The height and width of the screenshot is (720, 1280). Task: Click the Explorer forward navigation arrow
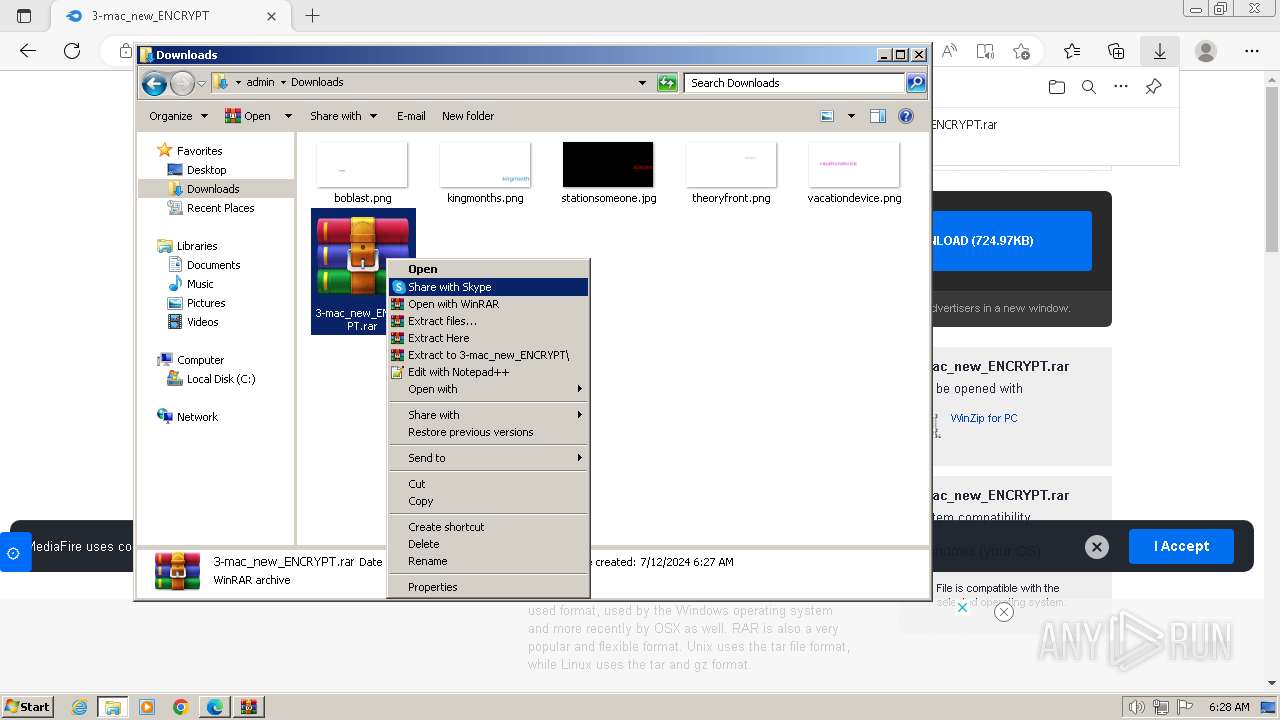click(182, 84)
